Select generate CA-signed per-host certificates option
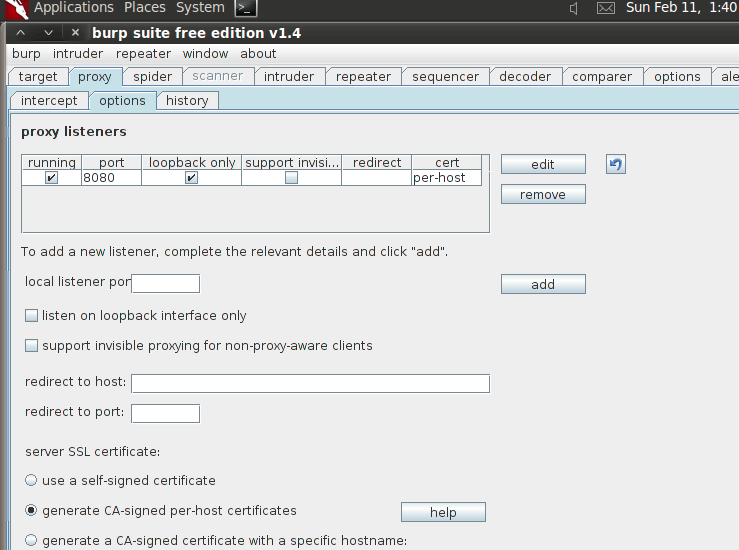 coord(32,511)
